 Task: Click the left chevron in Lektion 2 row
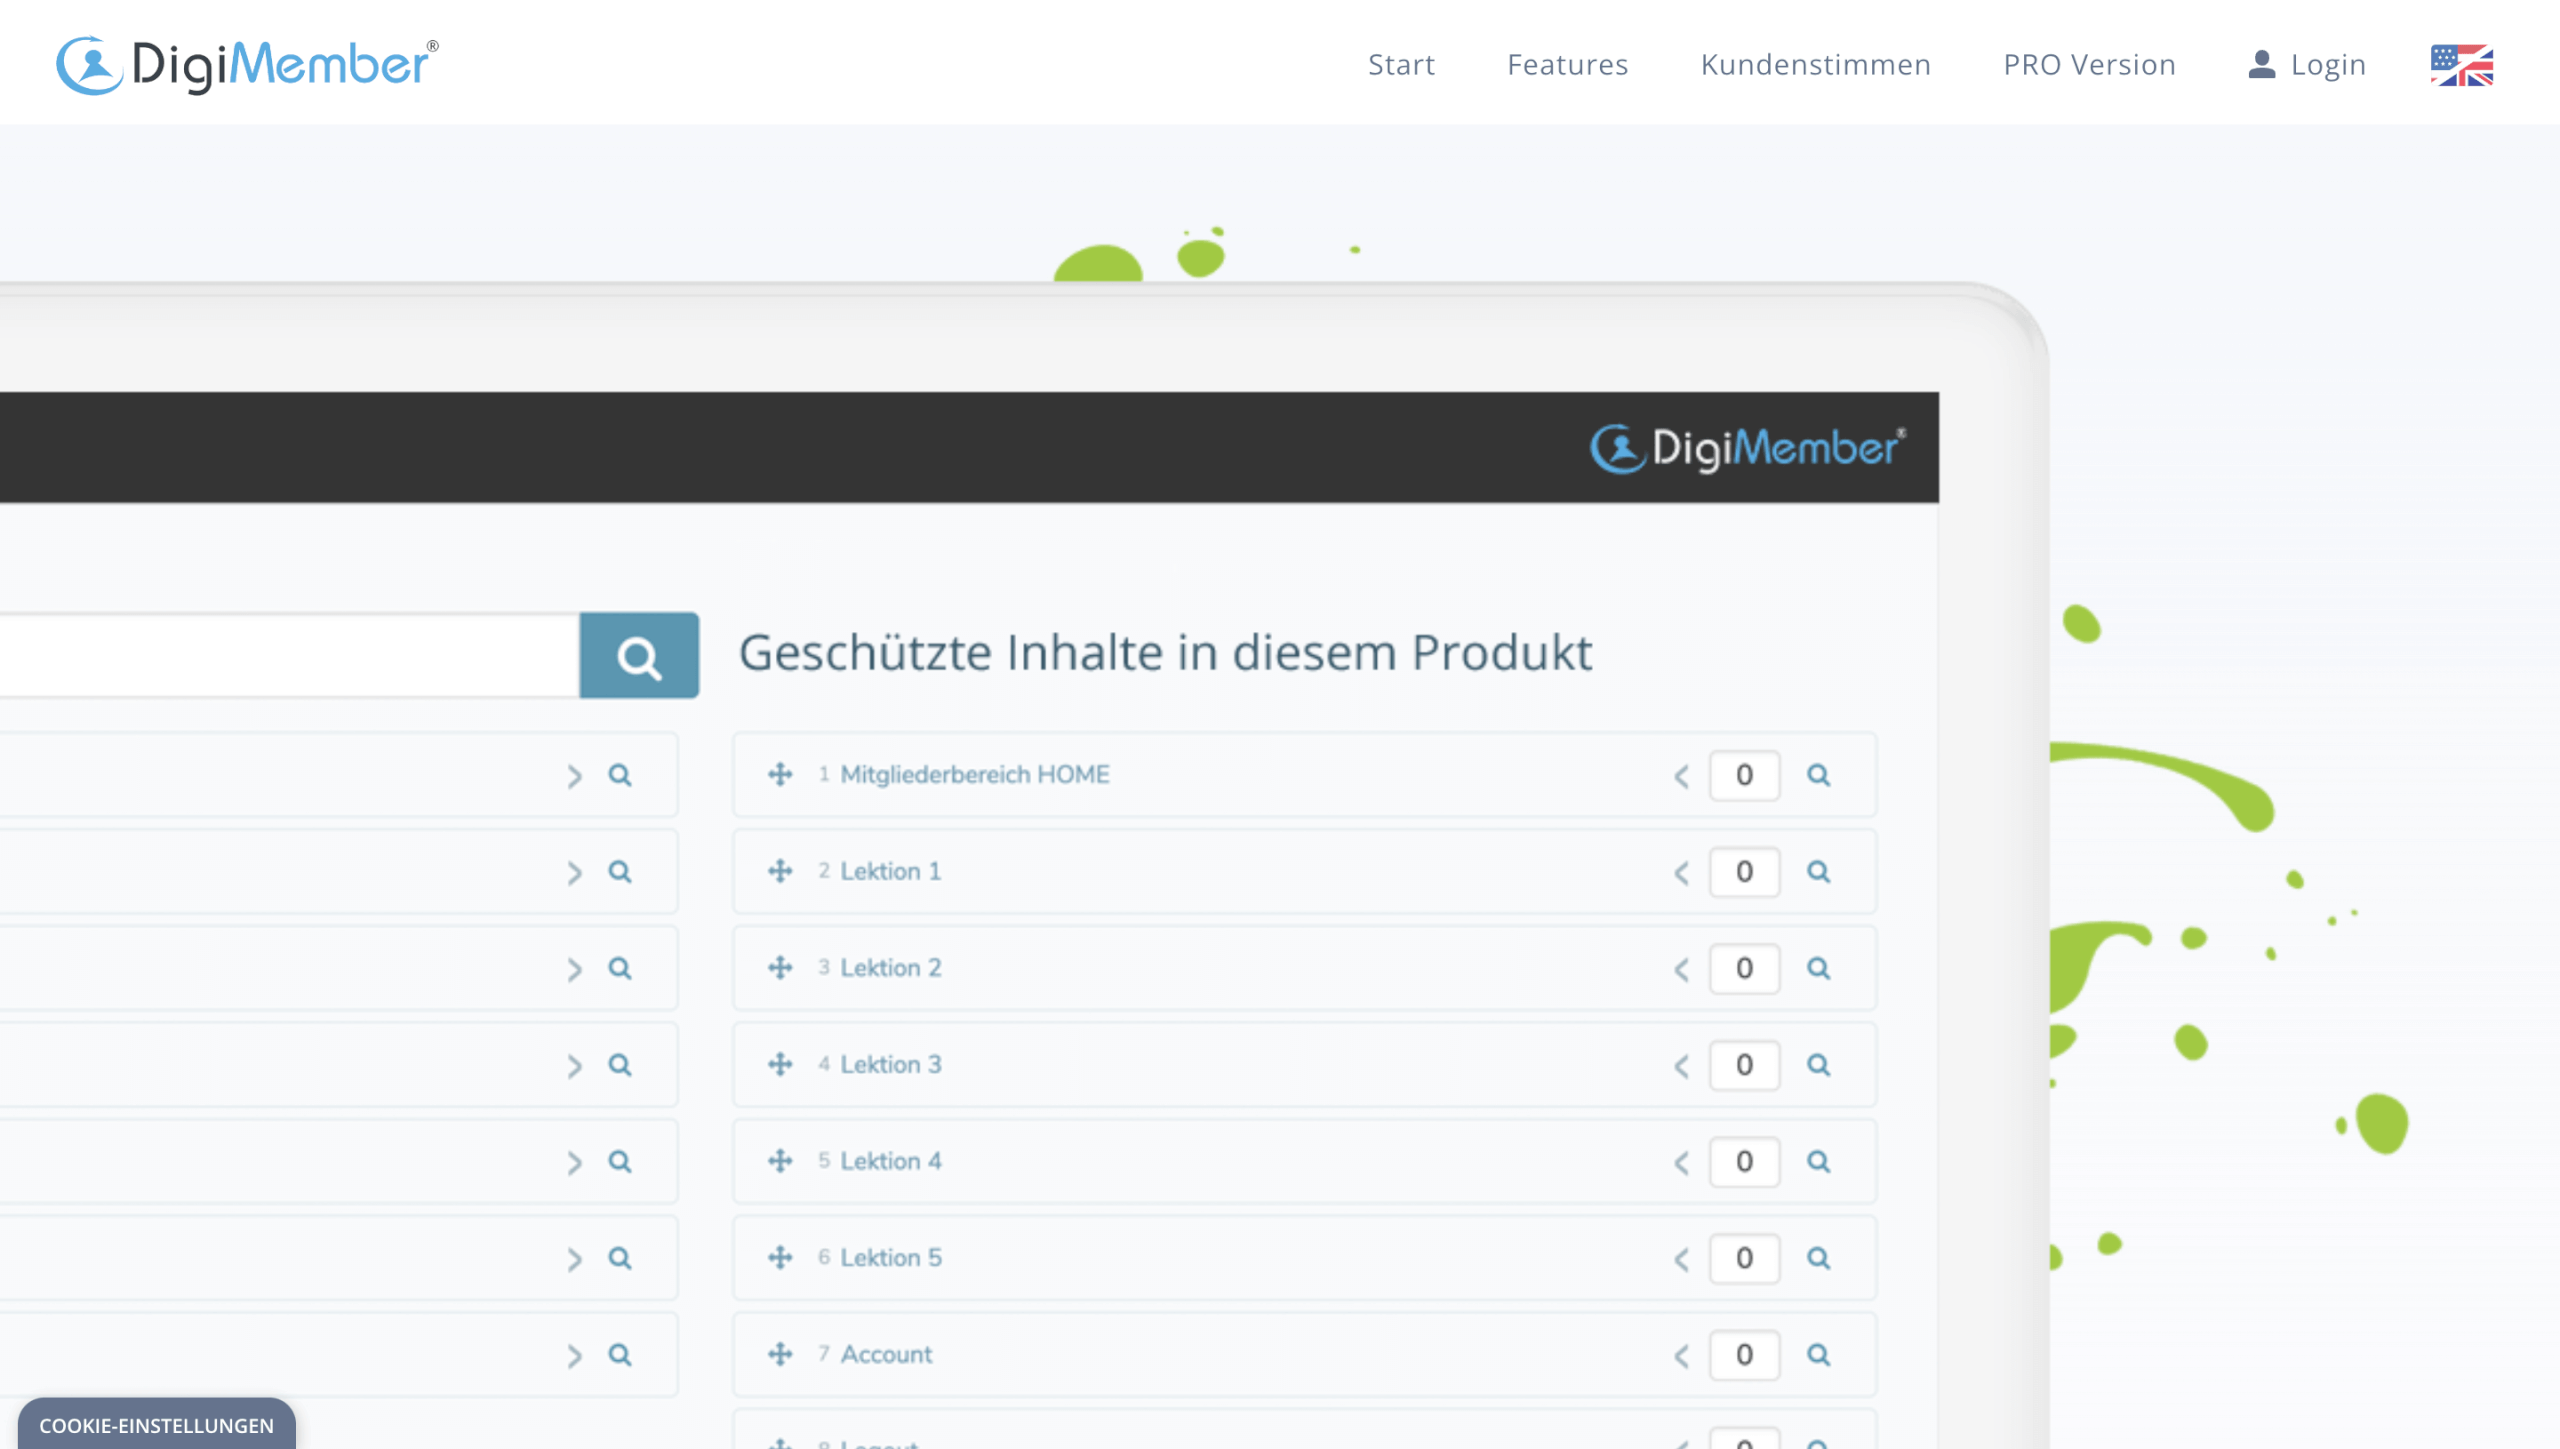[1681, 970]
